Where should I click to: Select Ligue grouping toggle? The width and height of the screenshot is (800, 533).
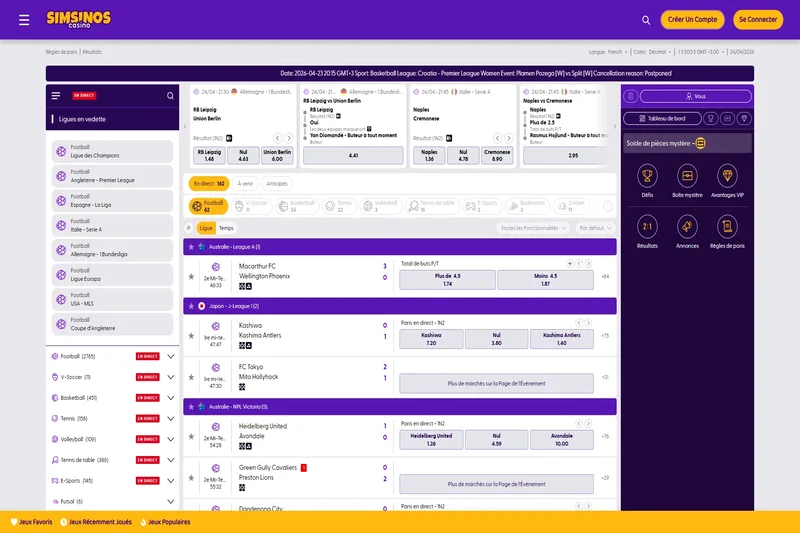206,228
